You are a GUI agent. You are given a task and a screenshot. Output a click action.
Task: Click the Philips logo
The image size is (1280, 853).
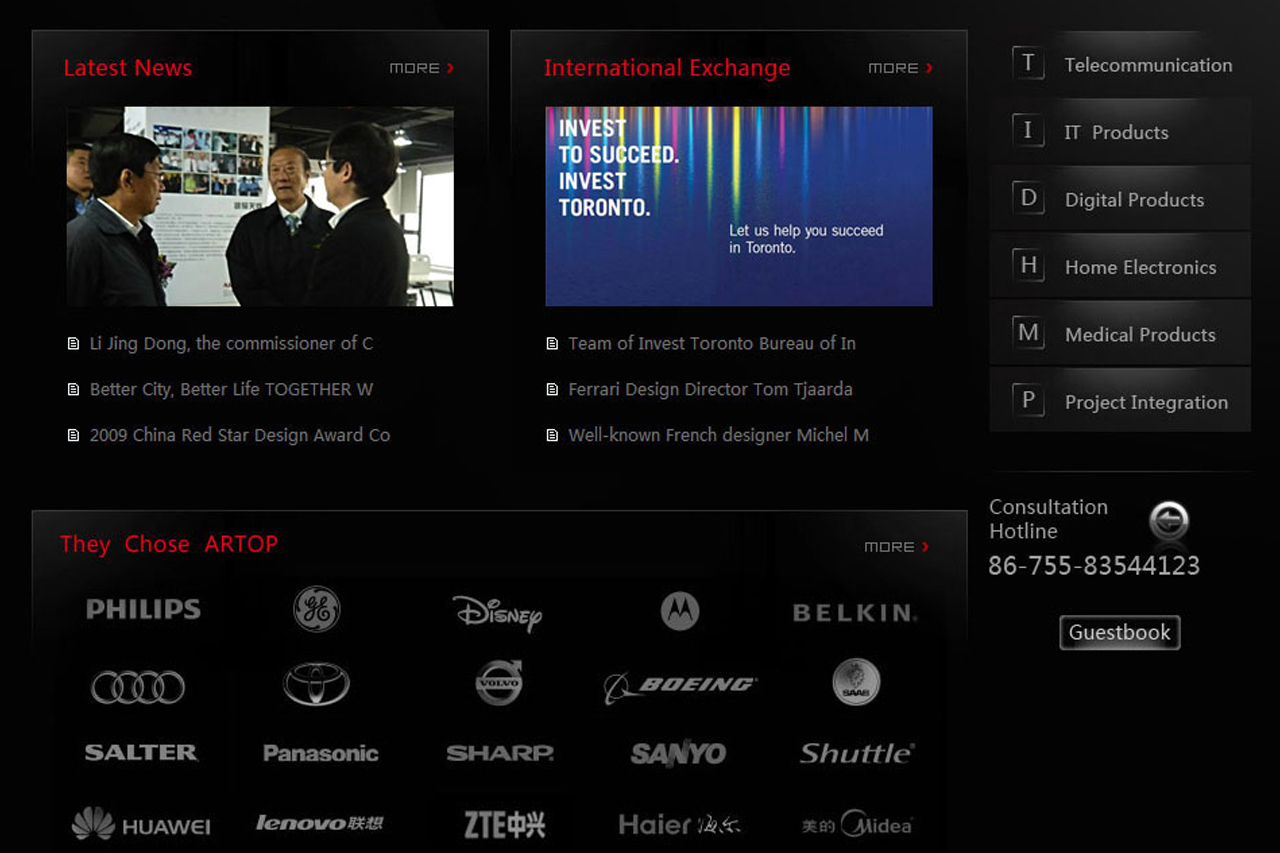point(143,609)
